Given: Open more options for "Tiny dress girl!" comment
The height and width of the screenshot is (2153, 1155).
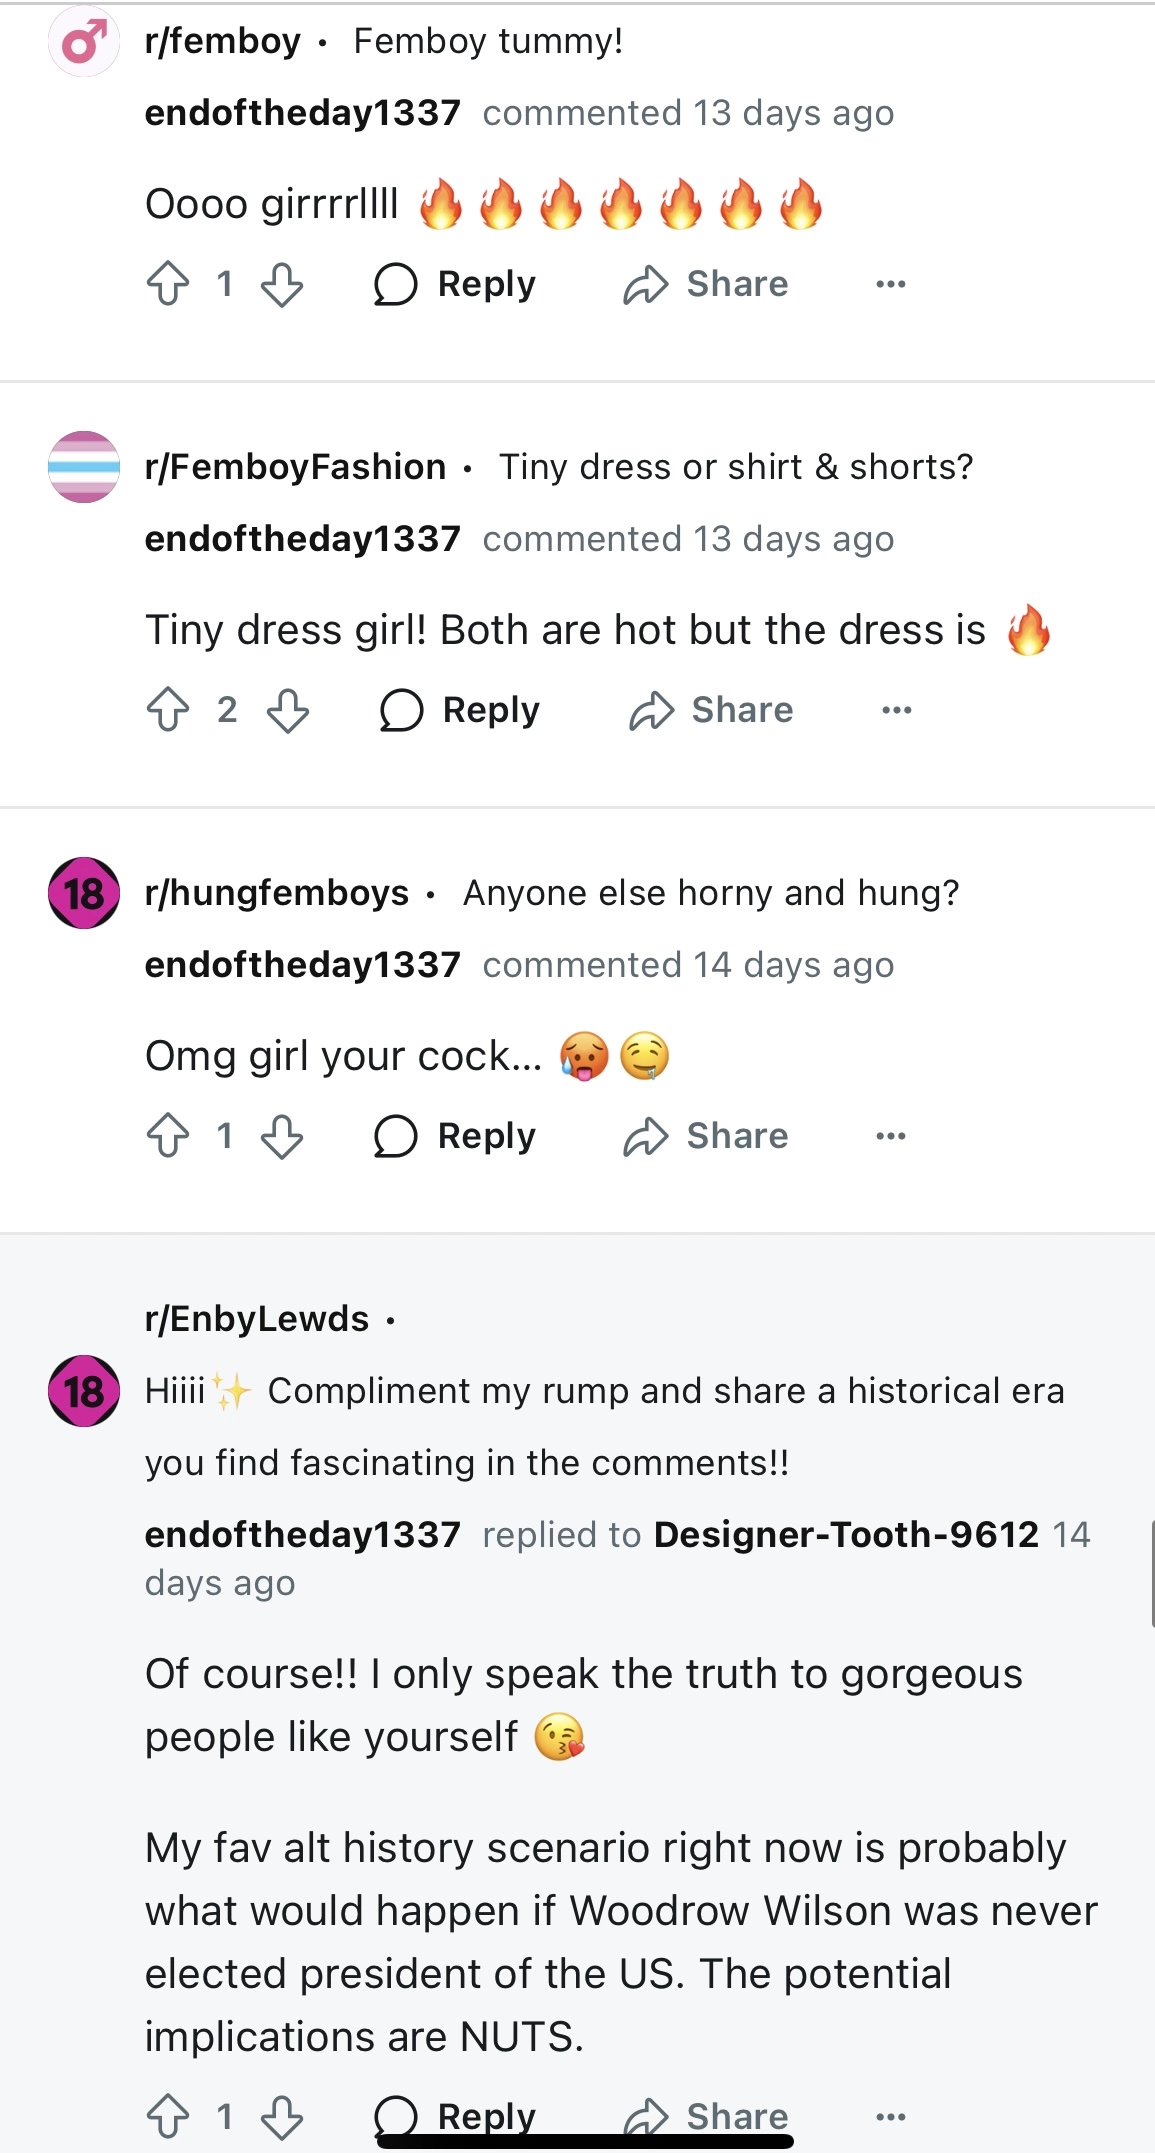Looking at the screenshot, I should coord(896,710).
